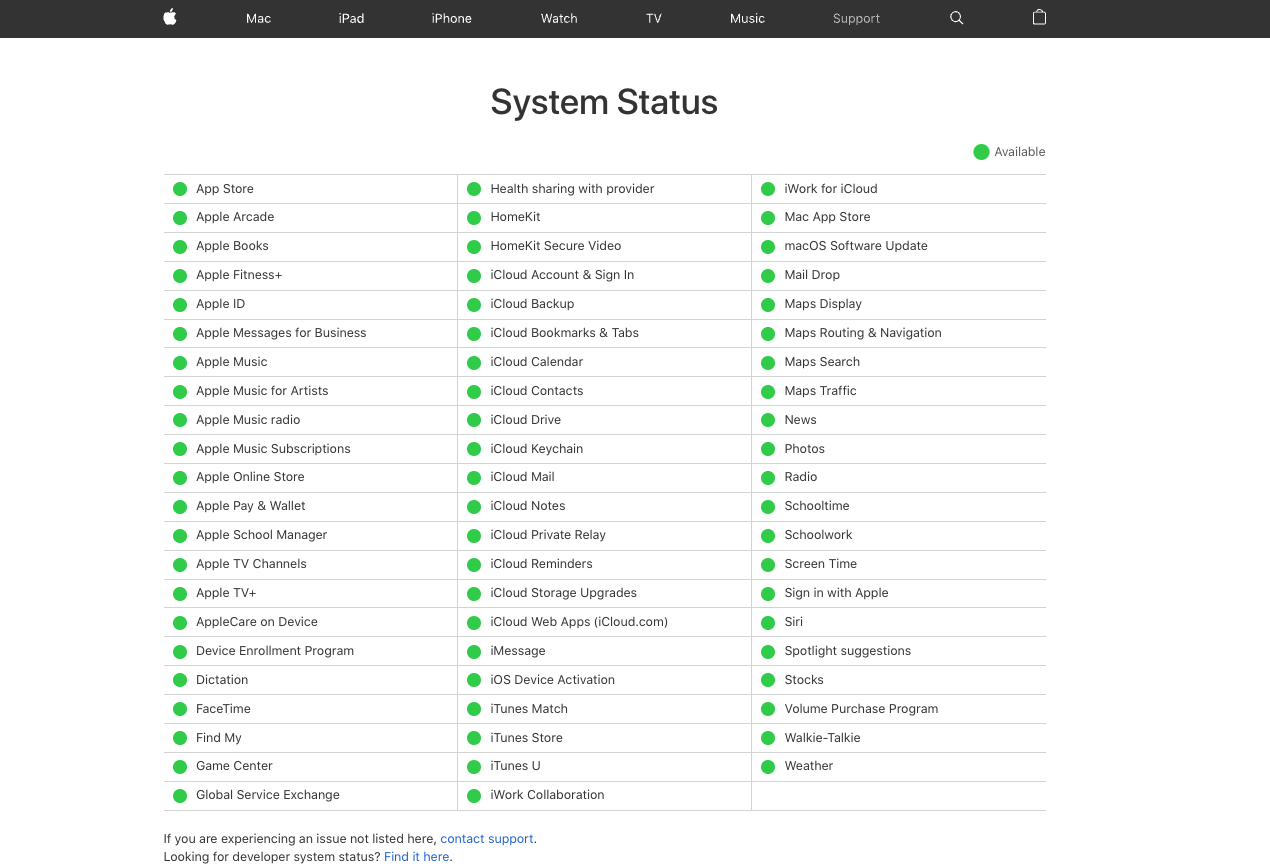
Task: Select the Screen Time entry
Action: pos(821,564)
